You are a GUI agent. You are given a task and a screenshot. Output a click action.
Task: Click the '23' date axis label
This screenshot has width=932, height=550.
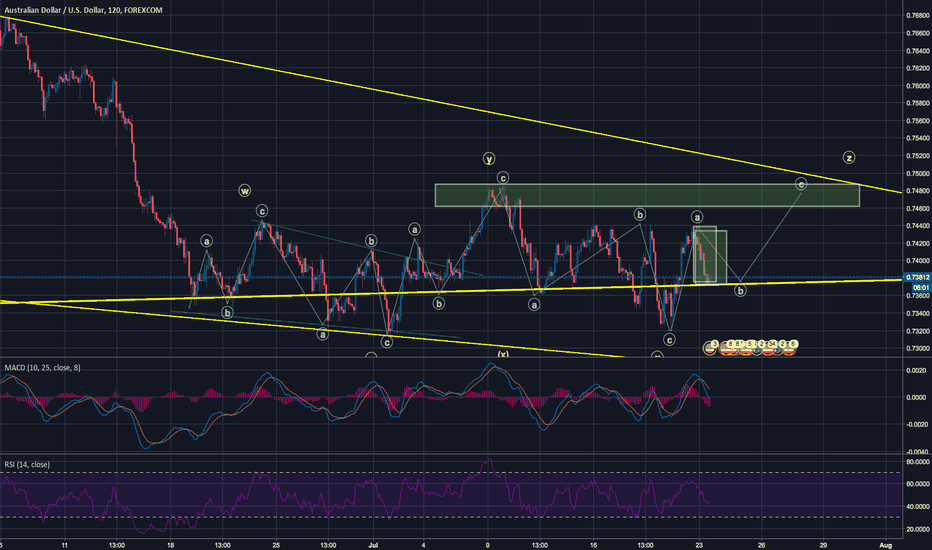[700, 545]
